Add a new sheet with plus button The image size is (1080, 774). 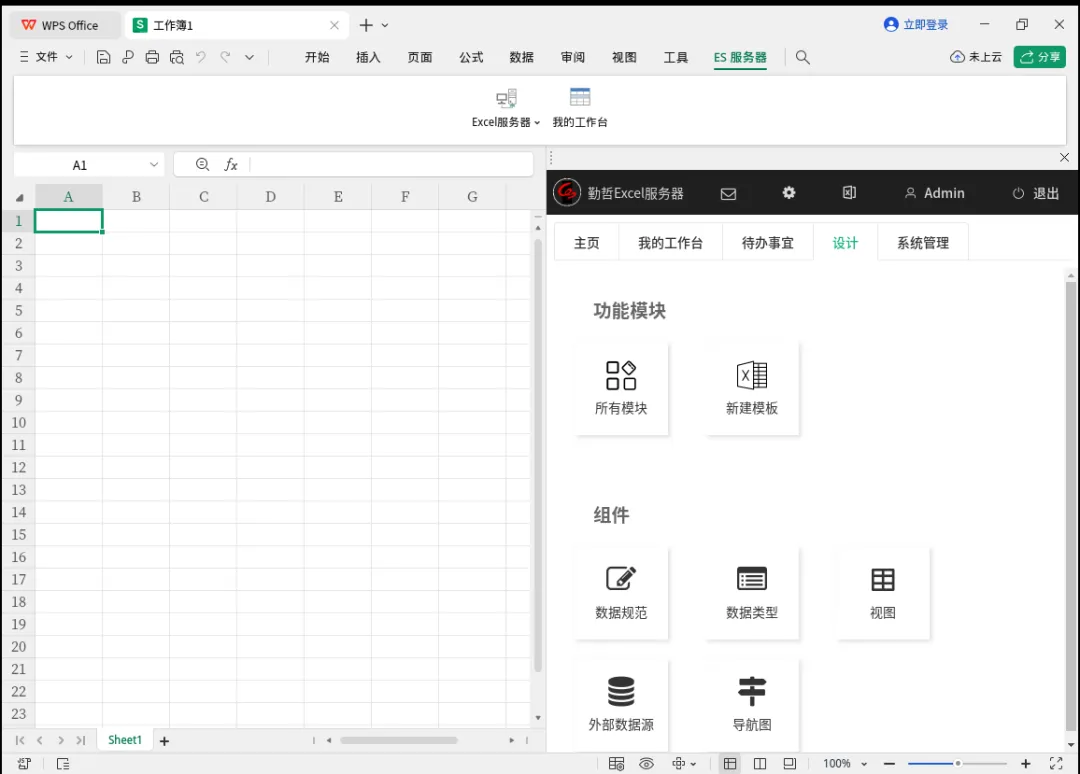(x=164, y=741)
